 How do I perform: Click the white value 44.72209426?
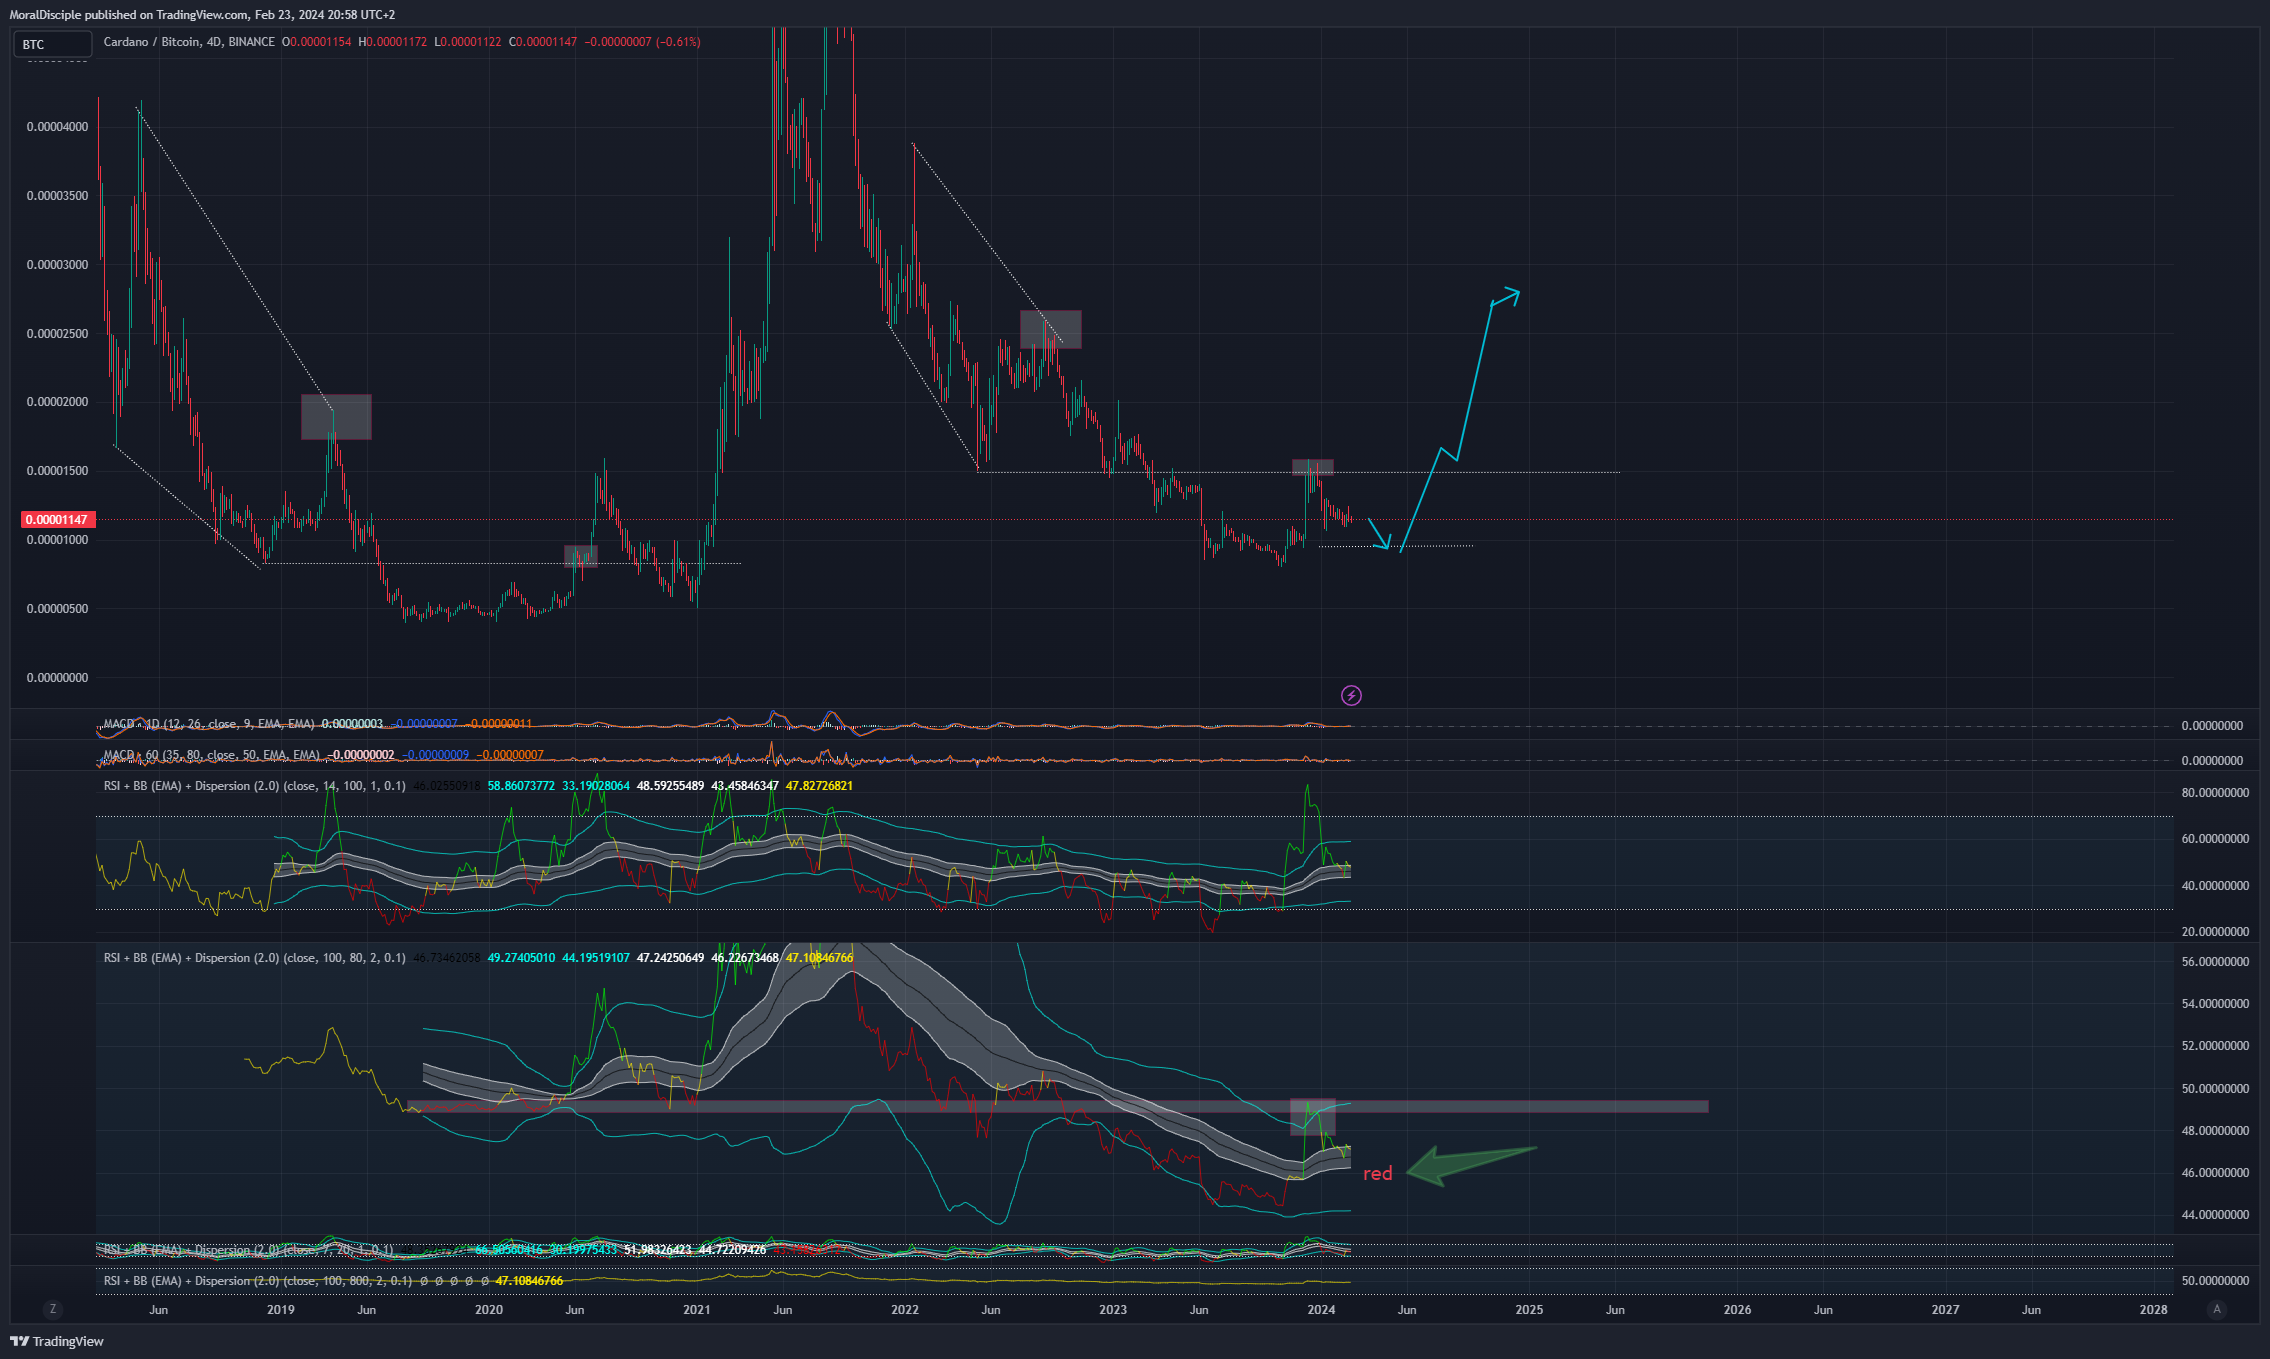click(x=733, y=1250)
